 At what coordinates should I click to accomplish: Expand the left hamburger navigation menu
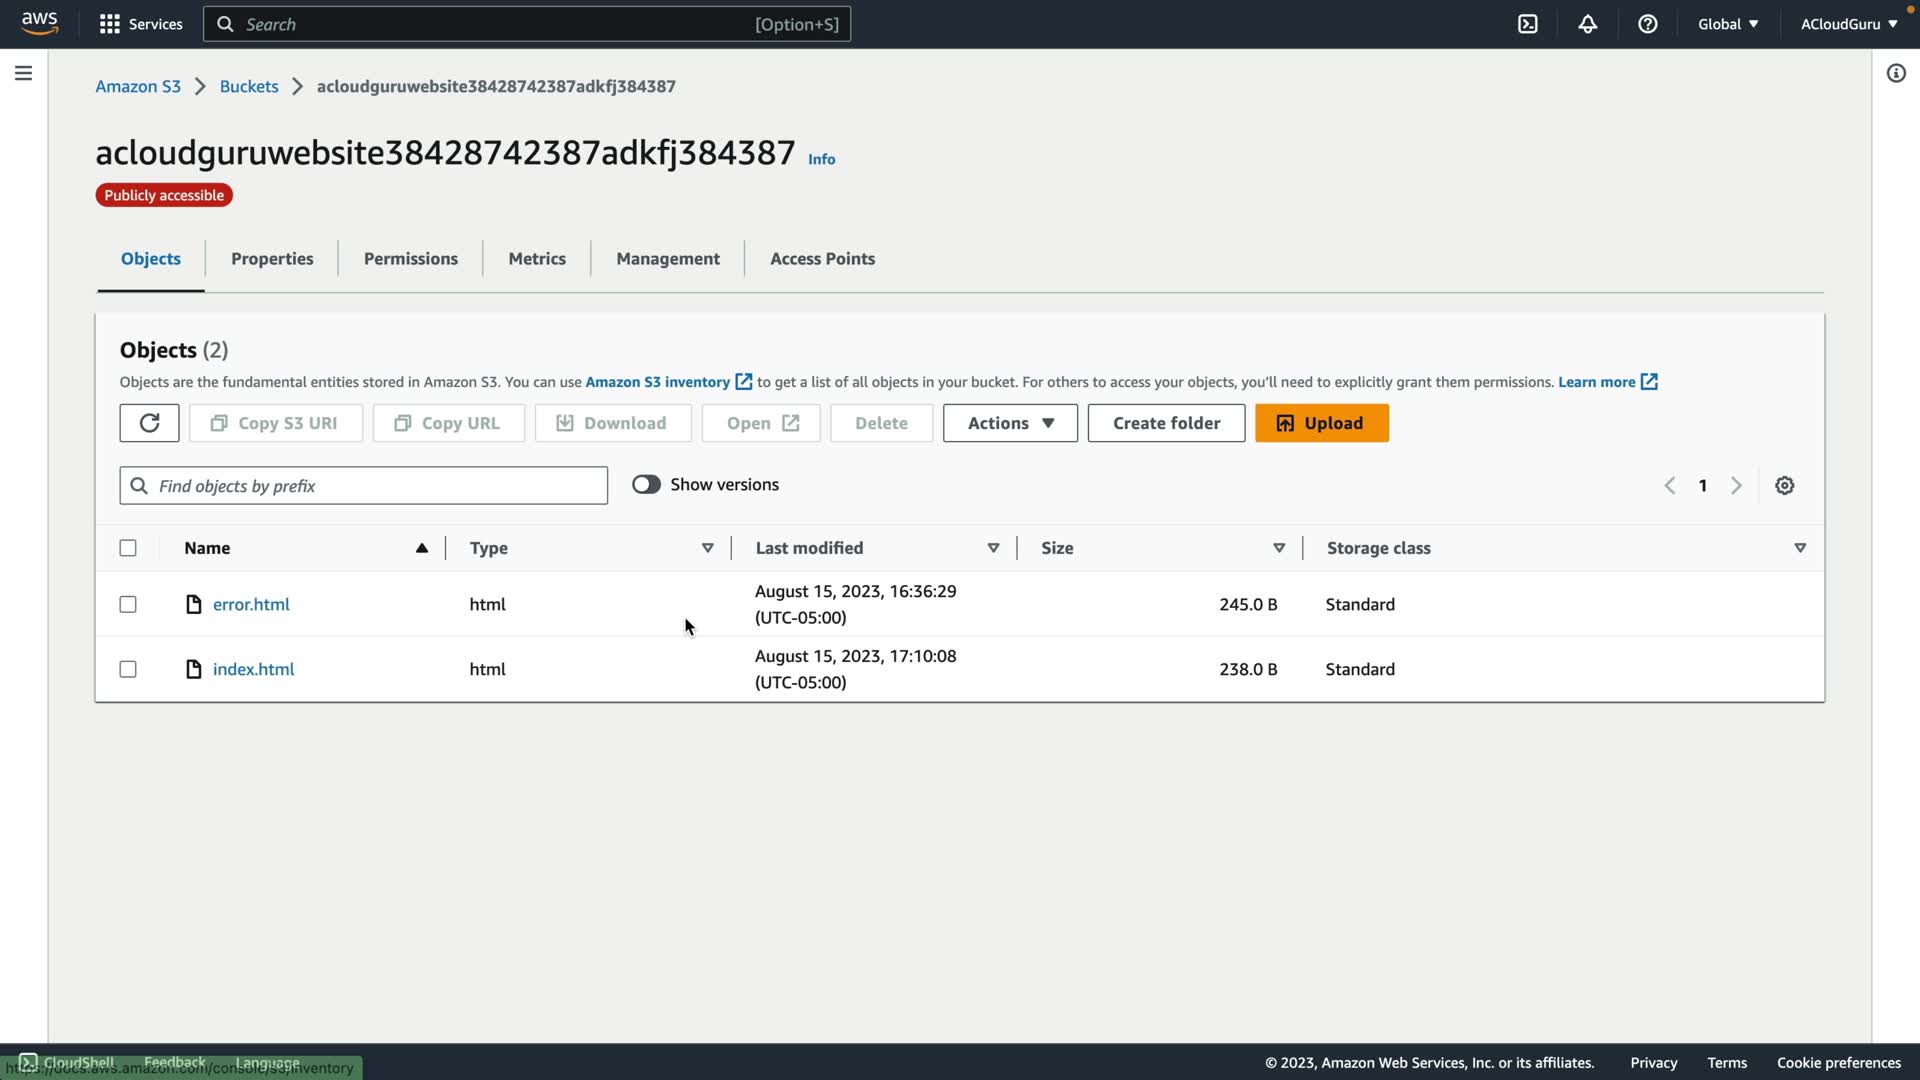coord(23,73)
